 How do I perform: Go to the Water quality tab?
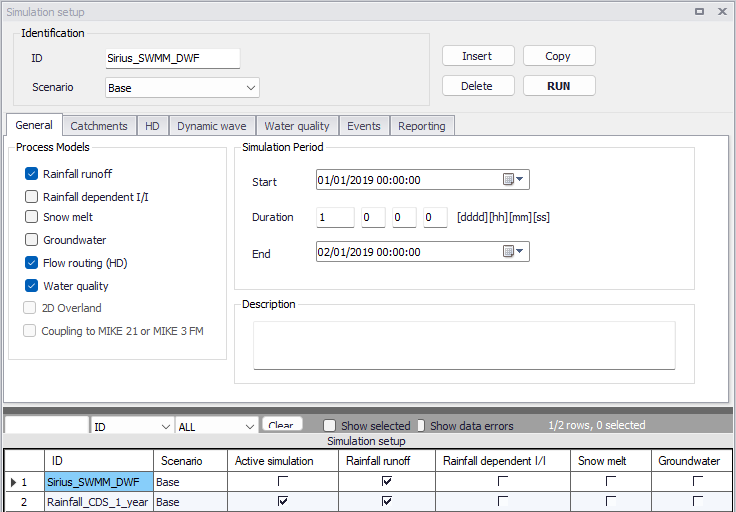coord(297,126)
